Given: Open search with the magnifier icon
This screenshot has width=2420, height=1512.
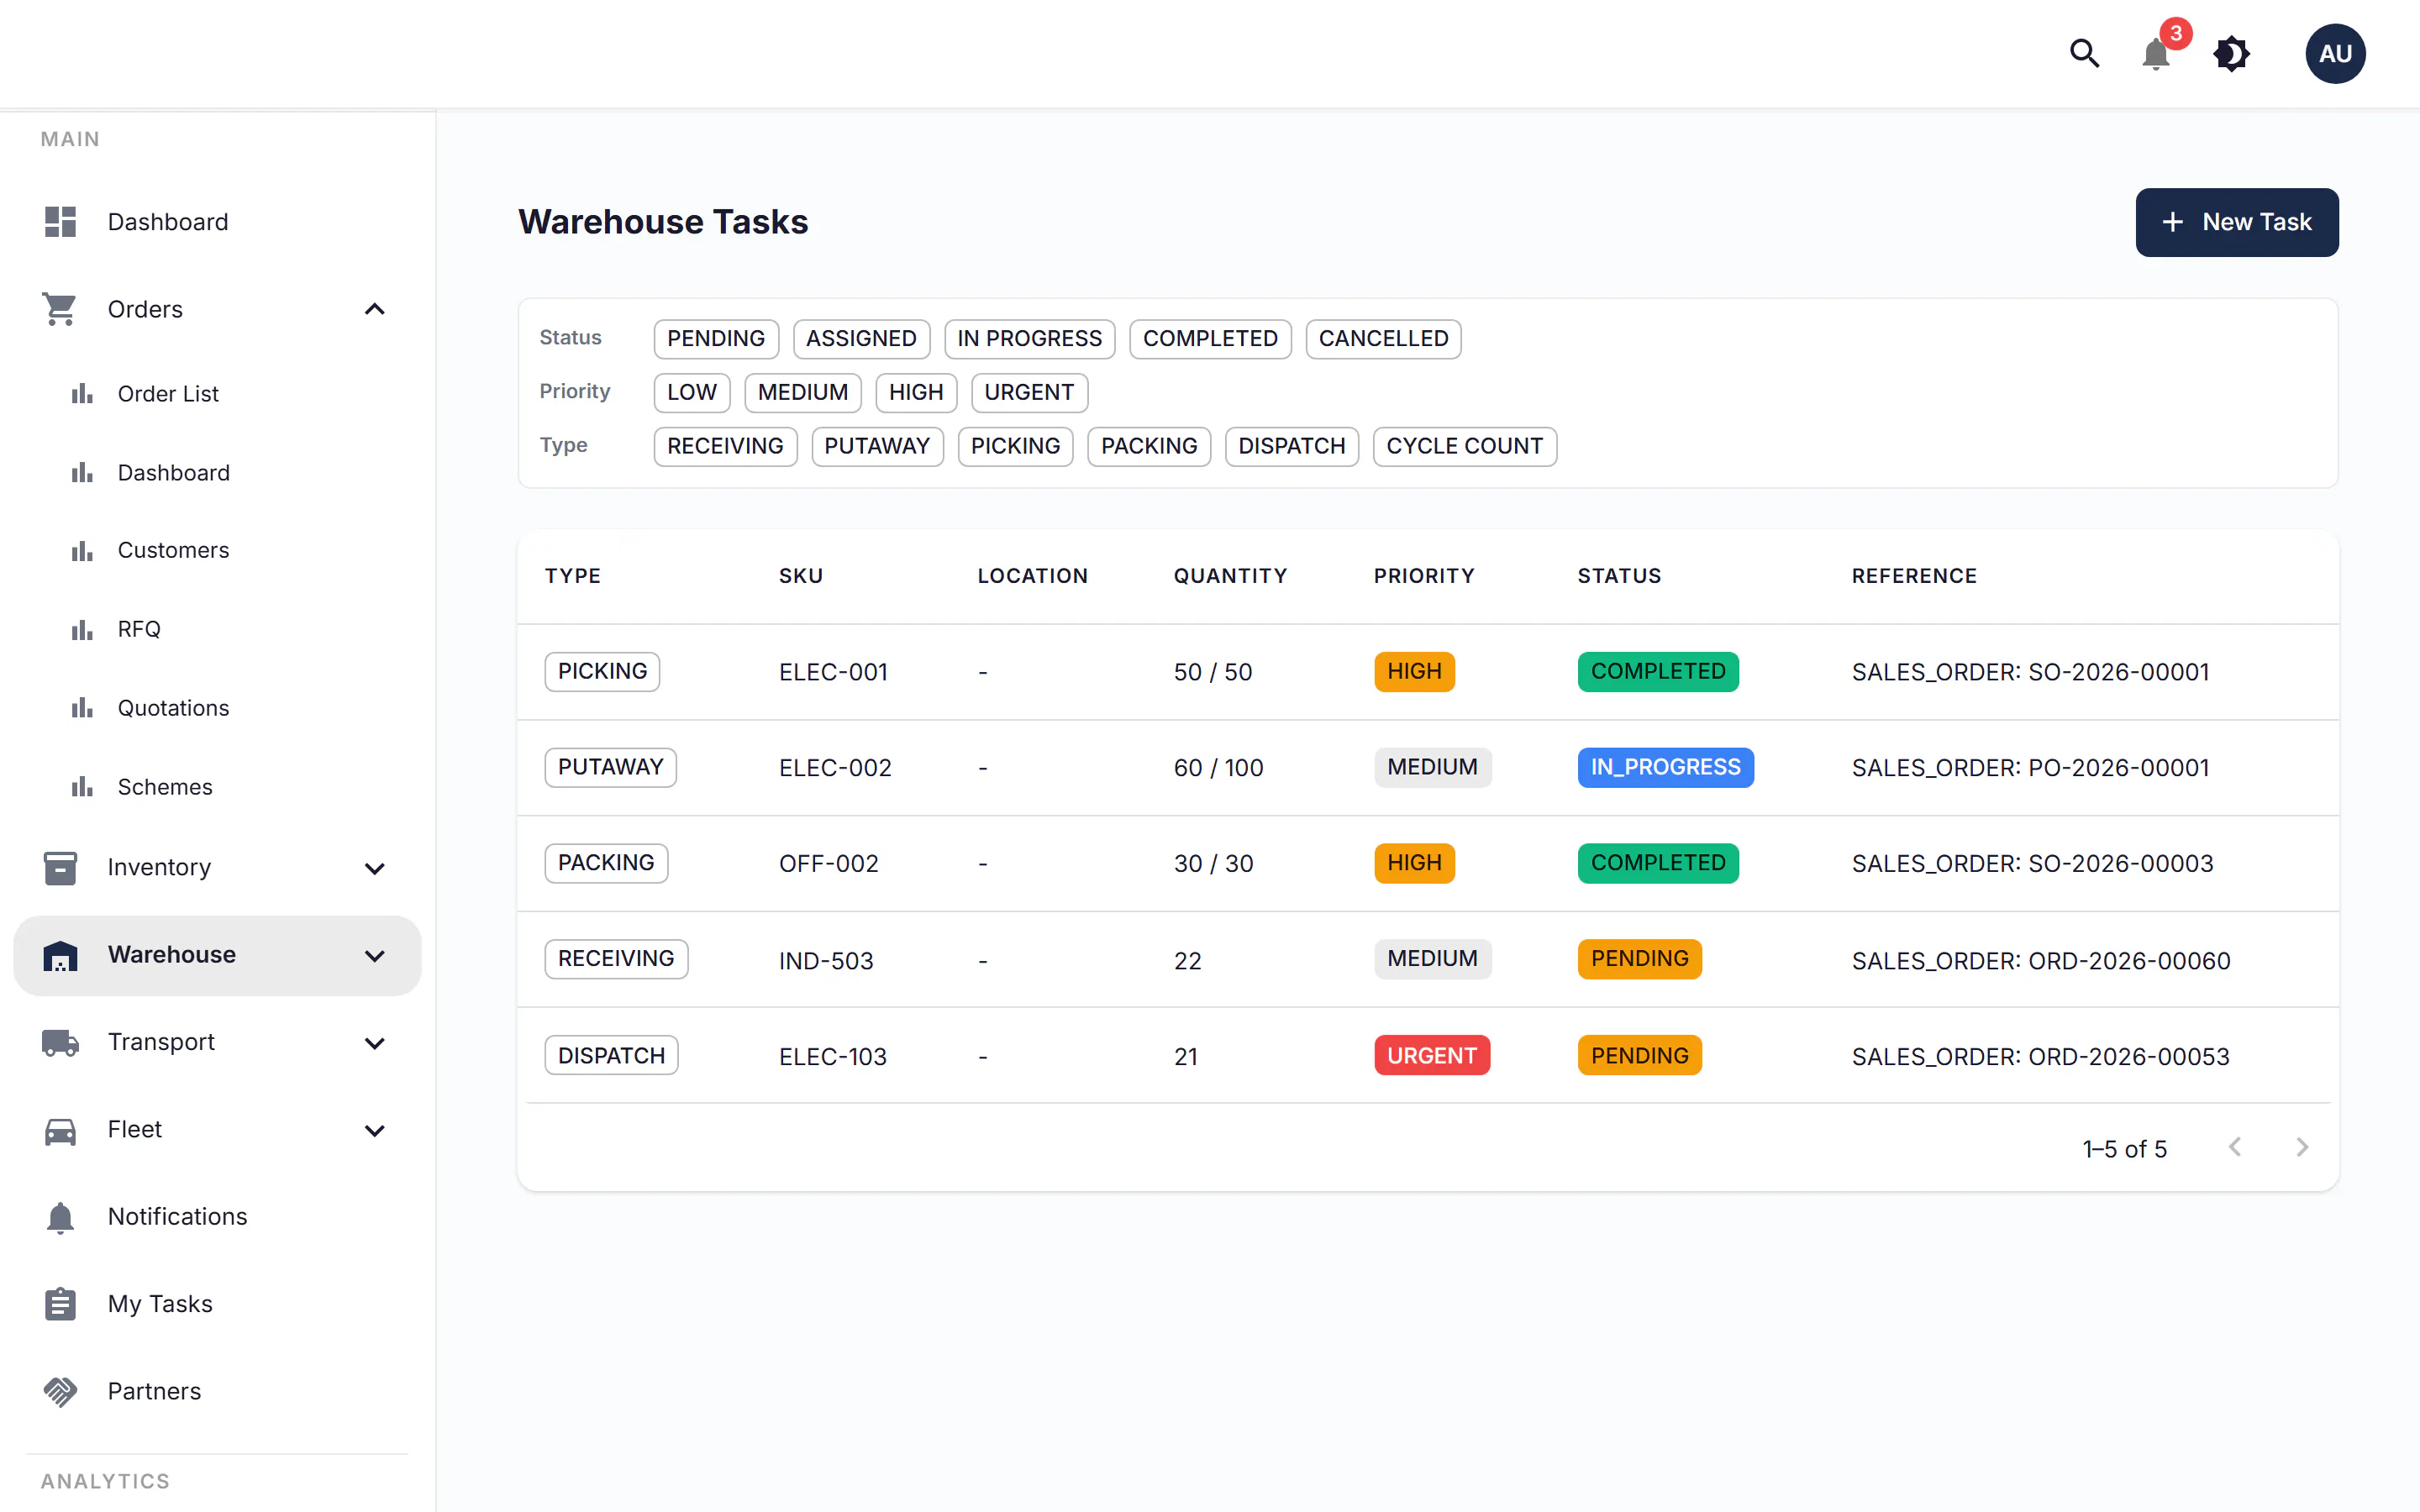Looking at the screenshot, I should [x=2084, y=53].
